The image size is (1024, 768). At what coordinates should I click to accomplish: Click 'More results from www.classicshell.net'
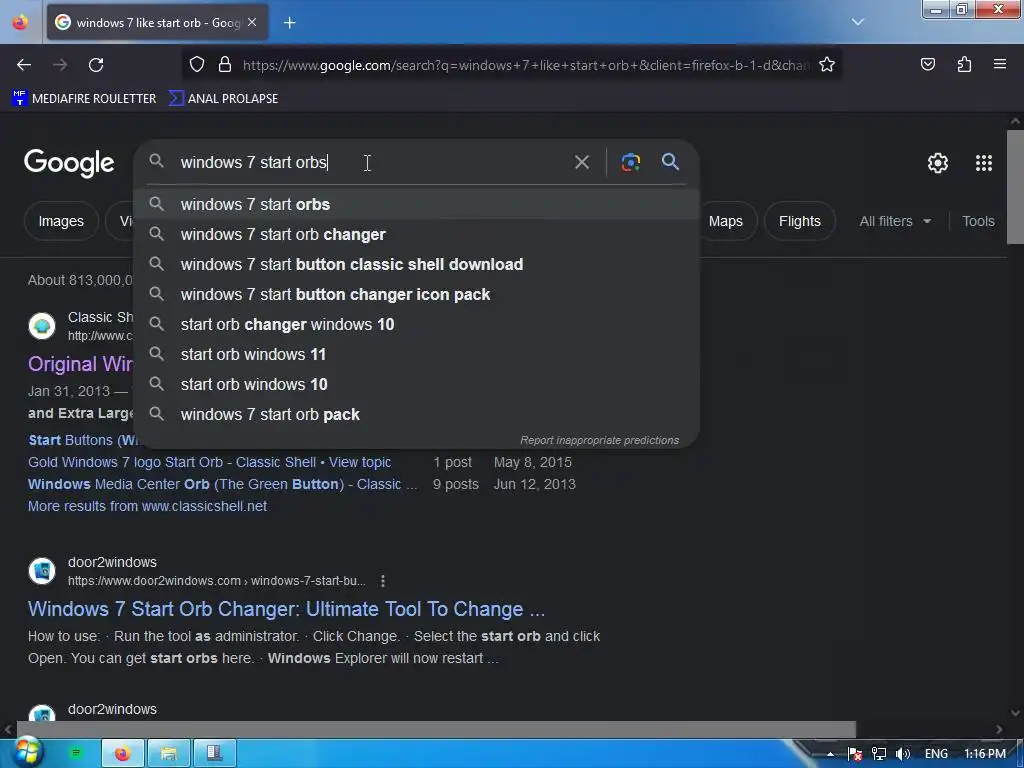click(147, 506)
